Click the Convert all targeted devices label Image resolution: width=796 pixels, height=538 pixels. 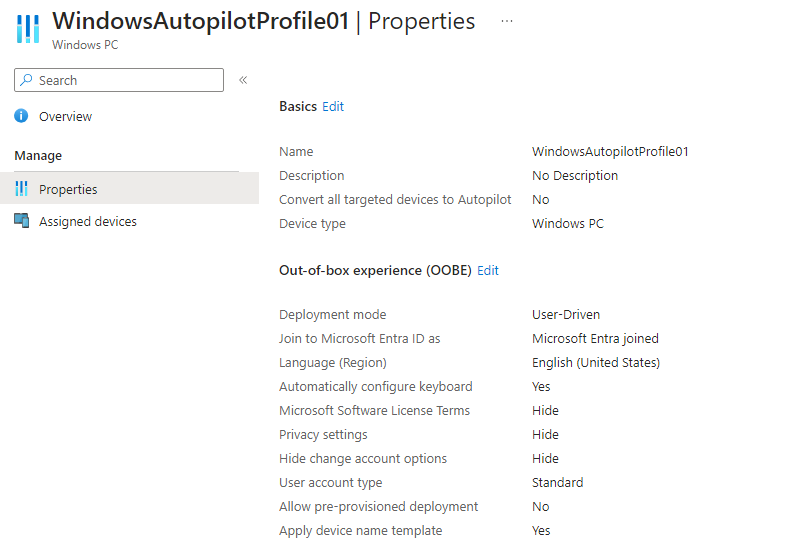[395, 199]
